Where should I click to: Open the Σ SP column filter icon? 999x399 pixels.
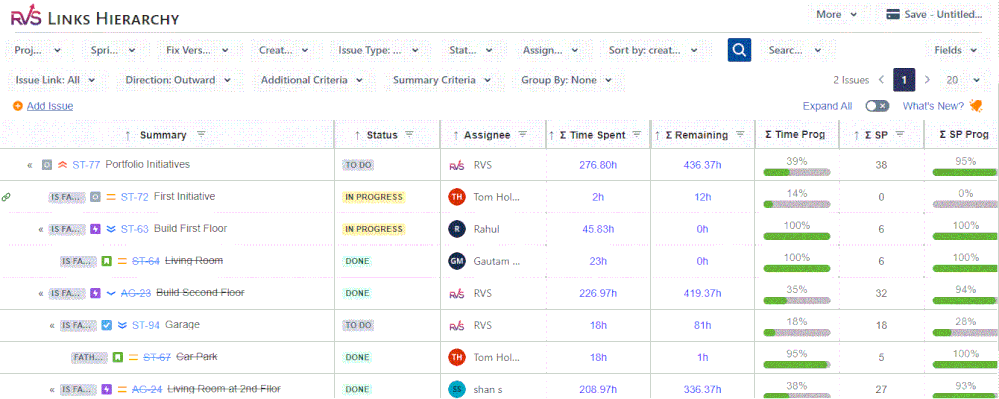click(900, 134)
